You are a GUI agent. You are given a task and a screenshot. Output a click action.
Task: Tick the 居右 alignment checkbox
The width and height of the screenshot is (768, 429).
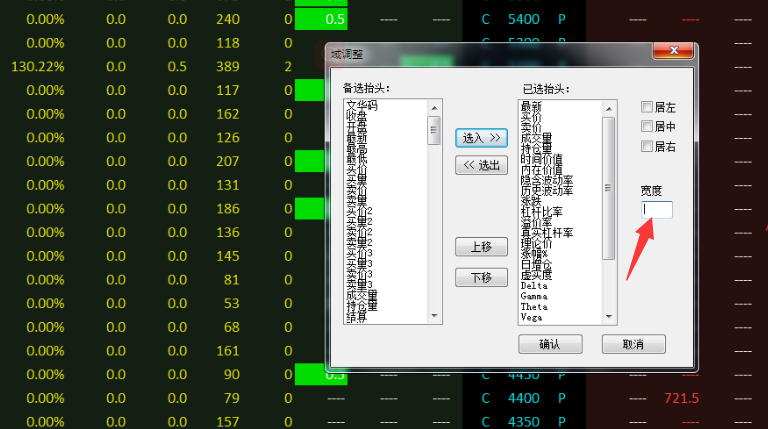[647, 147]
